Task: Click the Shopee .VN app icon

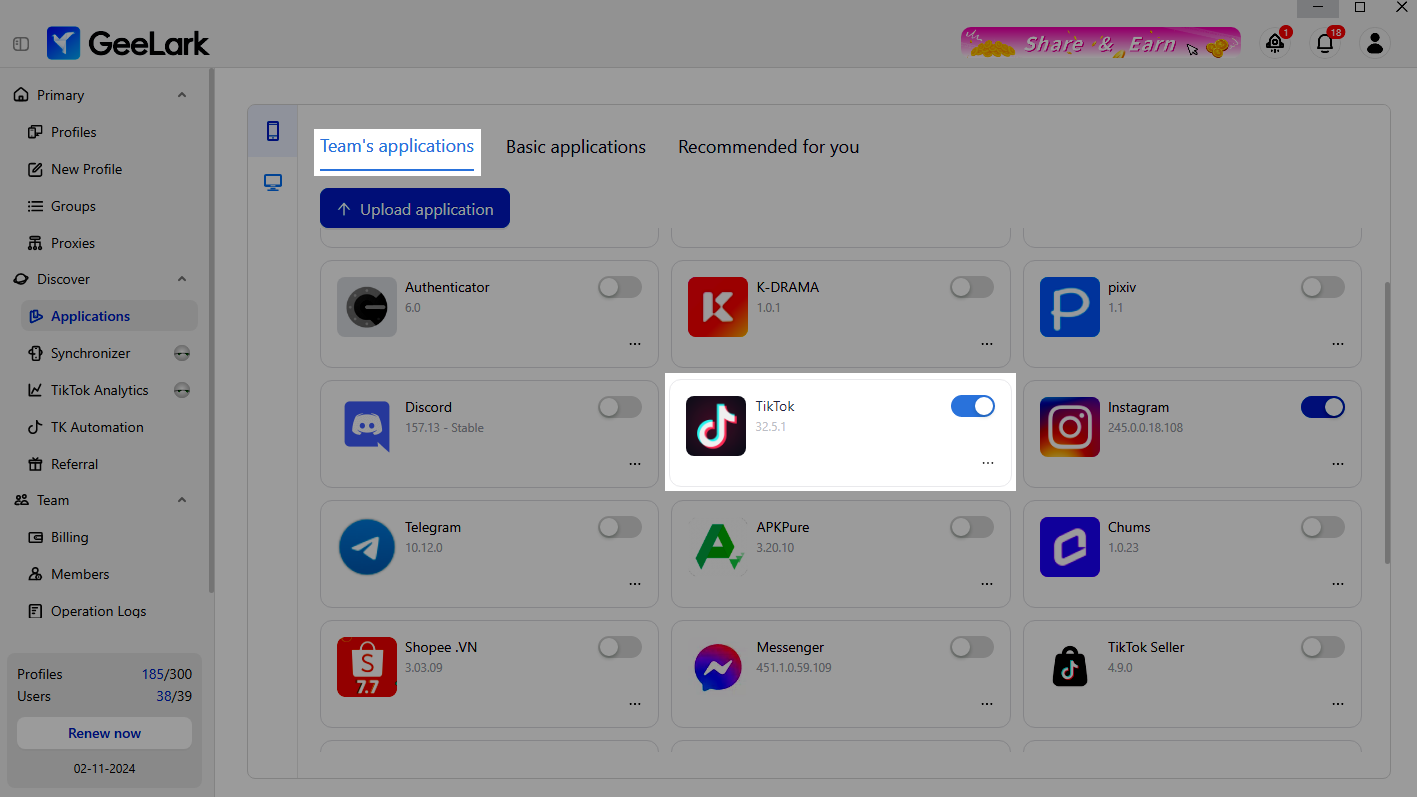Action: click(x=367, y=667)
